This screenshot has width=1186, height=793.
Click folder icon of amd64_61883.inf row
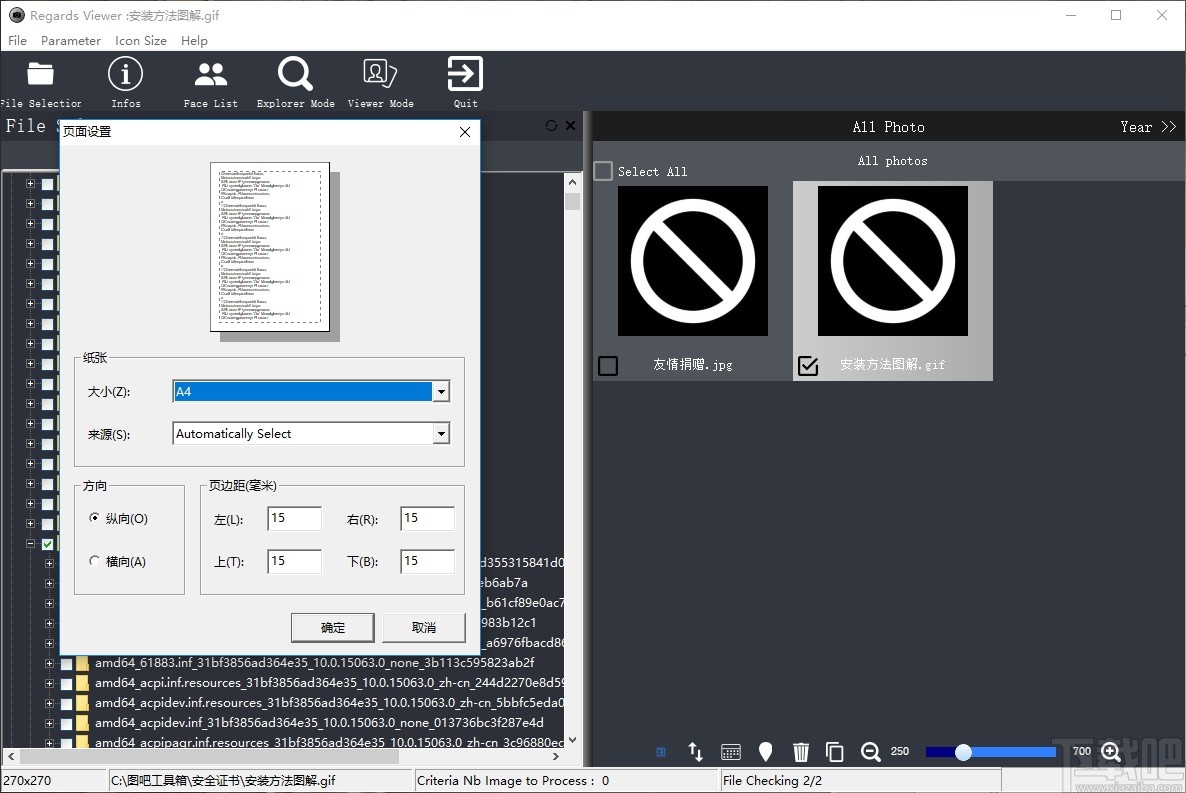coord(82,663)
